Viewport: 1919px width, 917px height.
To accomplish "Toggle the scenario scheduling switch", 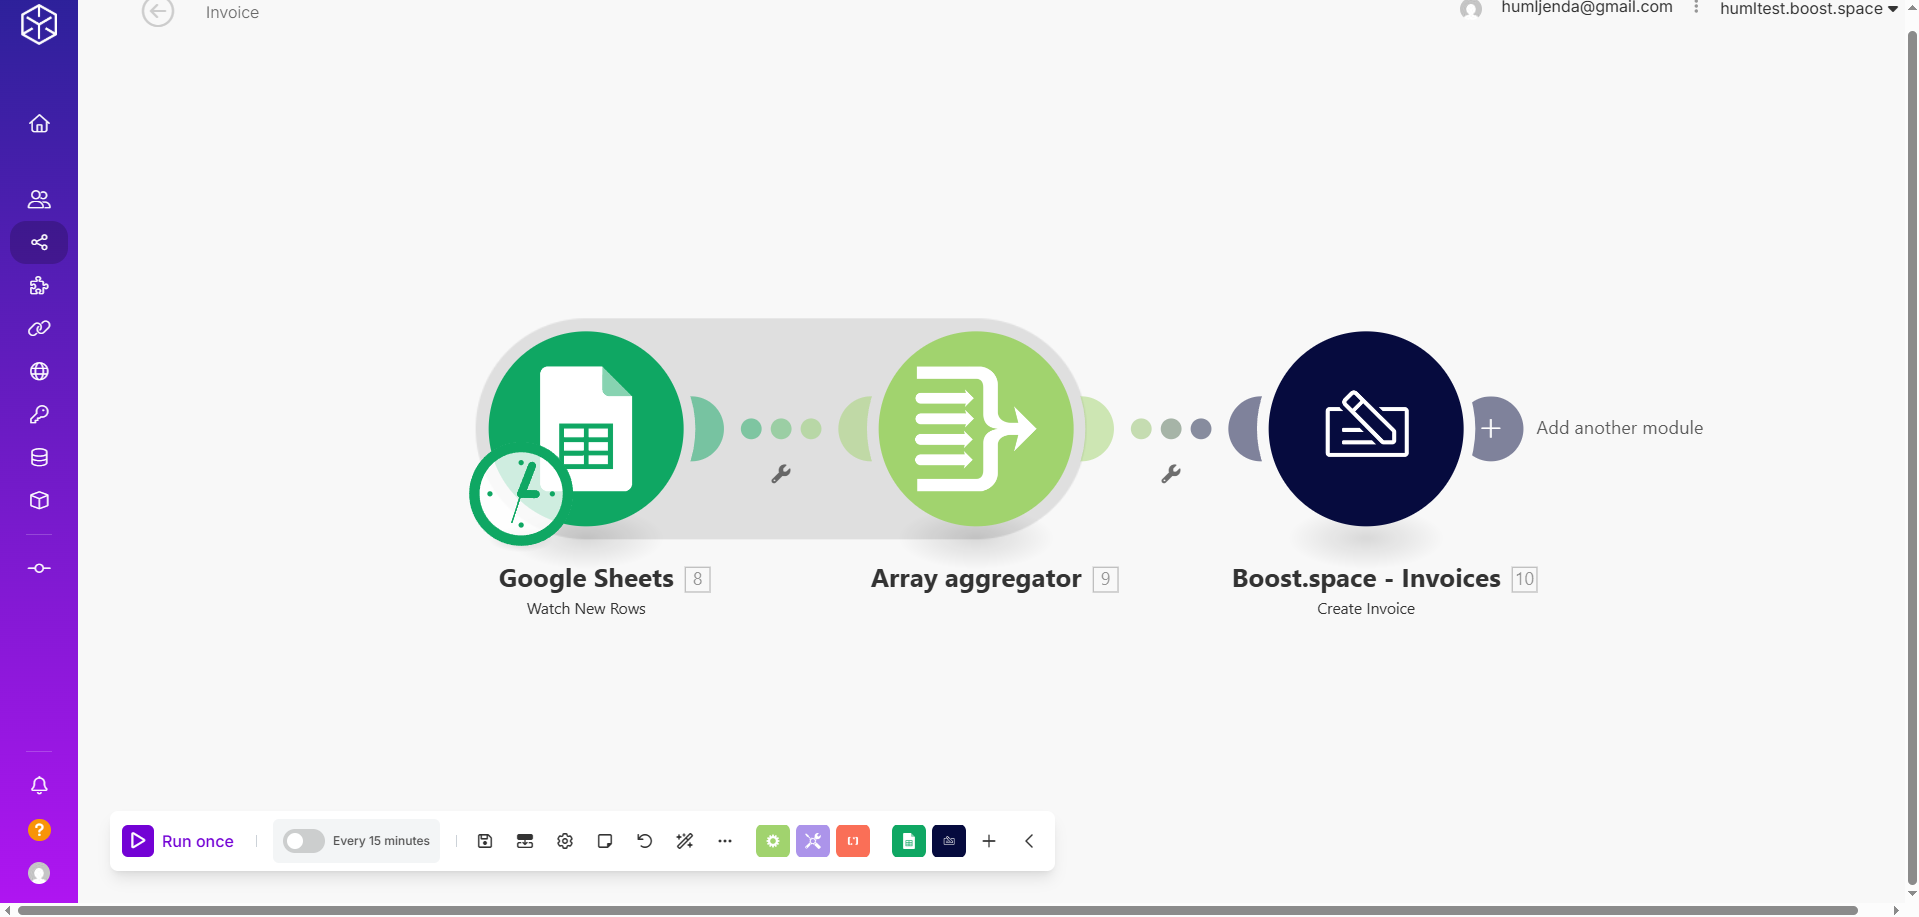I will pos(303,841).
